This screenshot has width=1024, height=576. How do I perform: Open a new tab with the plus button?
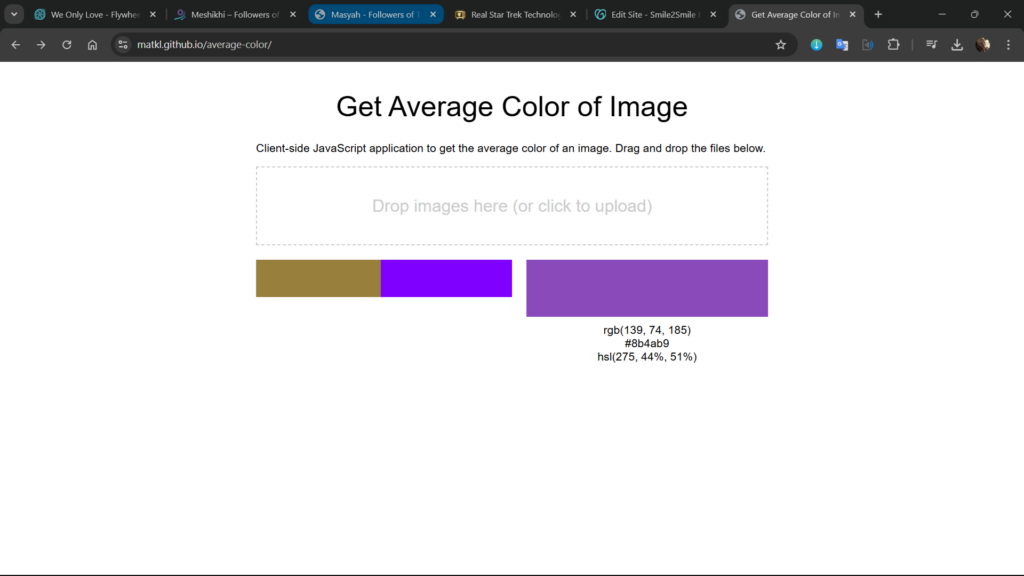point(878,15)
